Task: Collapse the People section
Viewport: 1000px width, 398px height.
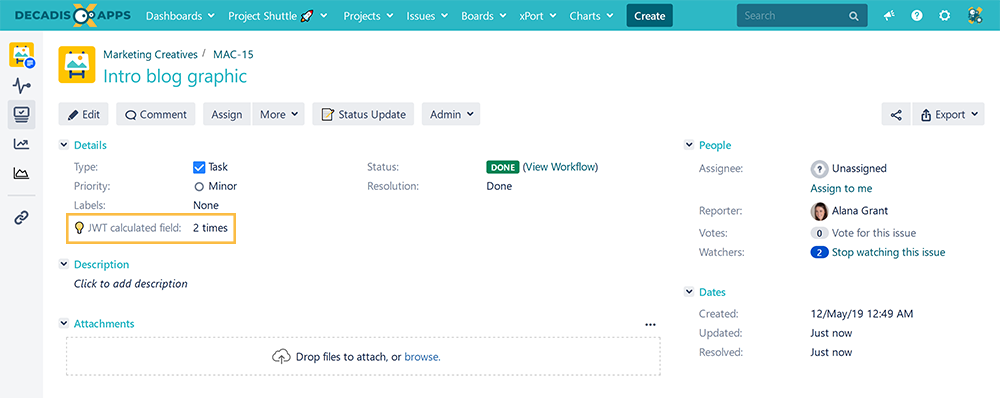Action: coord(689,145)
